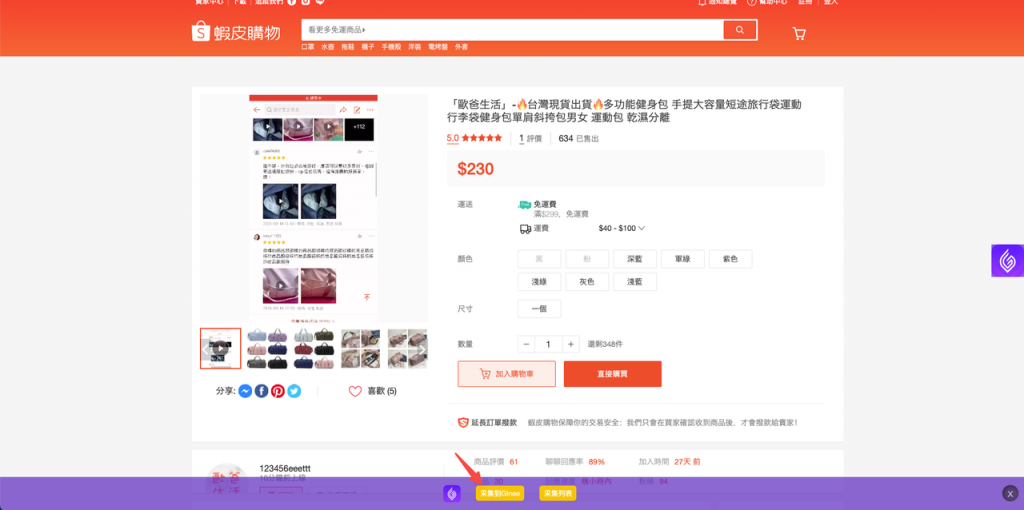Play the video in first thumbnail
1024x510 pixels.
[221, 349]
